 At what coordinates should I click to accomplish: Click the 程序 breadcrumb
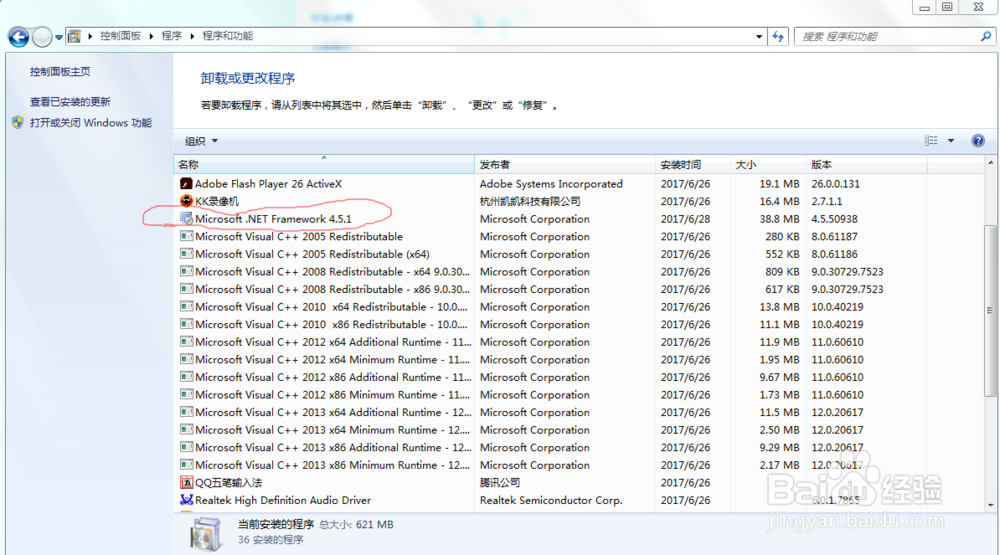[x=172, y=36]
